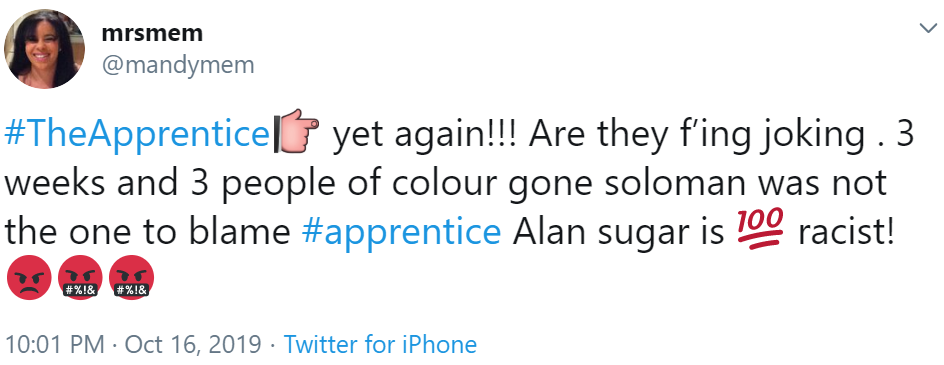Viewport: 944px width, 365px height.
Task: Click the pointing finger emoji
Action: point(296,129)
